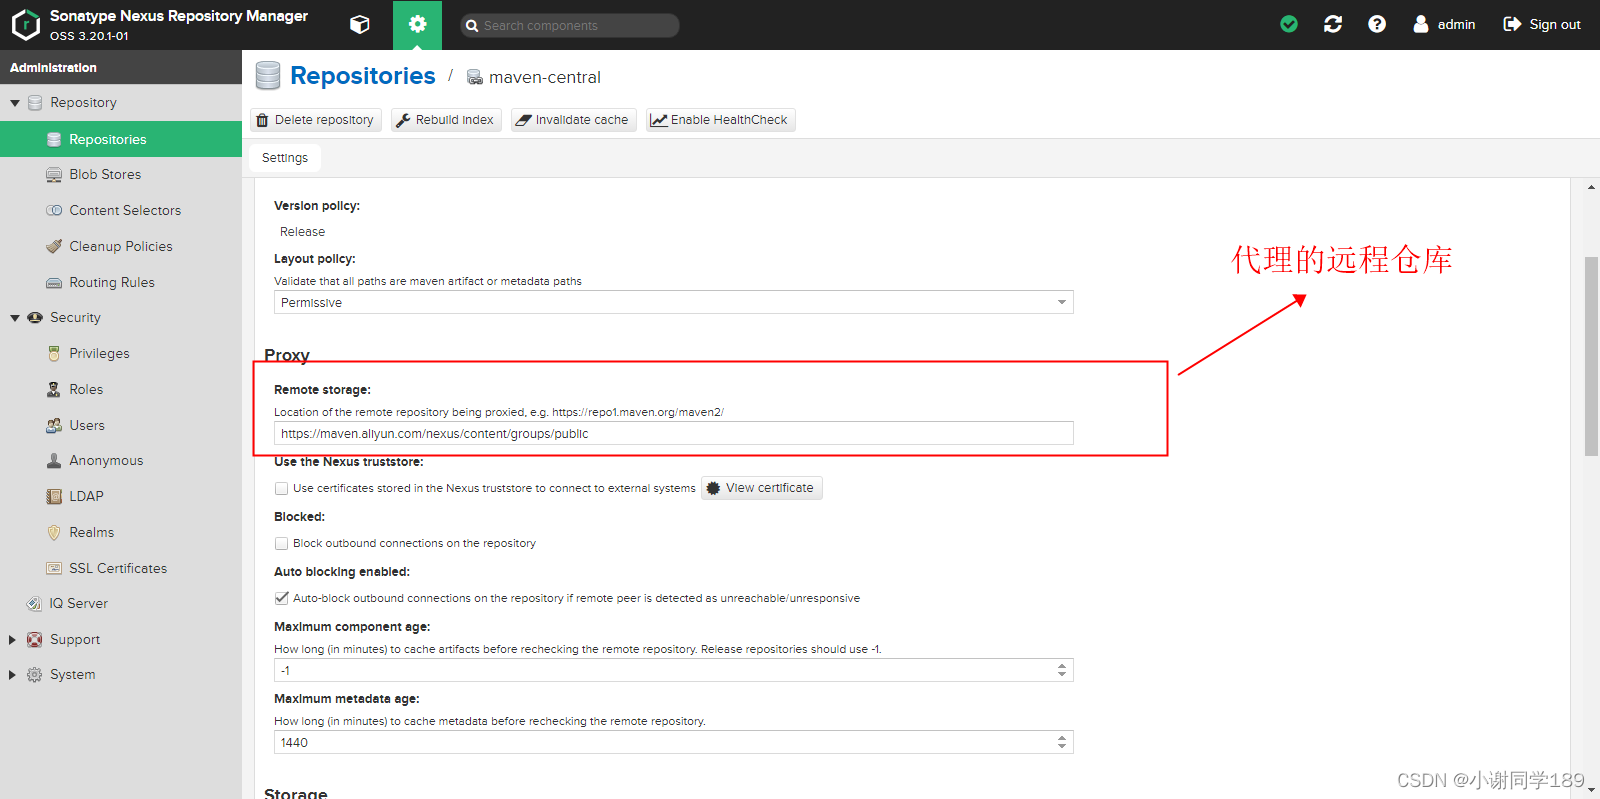Collapse the Repository tree node
1600x799 pixels.
pyautogui.click(x=15, y=103)
